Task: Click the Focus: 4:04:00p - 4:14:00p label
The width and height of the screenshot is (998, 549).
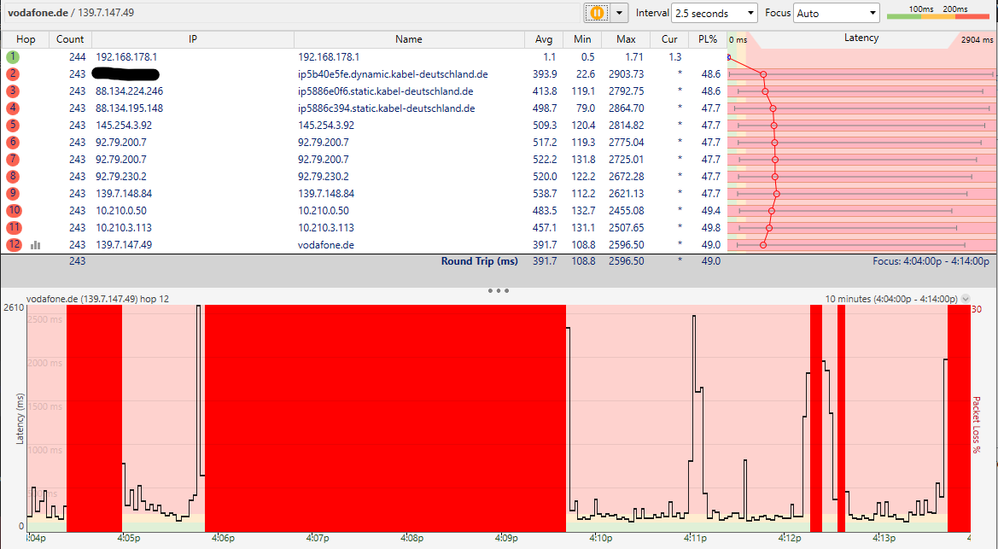Action: (931, 261)
